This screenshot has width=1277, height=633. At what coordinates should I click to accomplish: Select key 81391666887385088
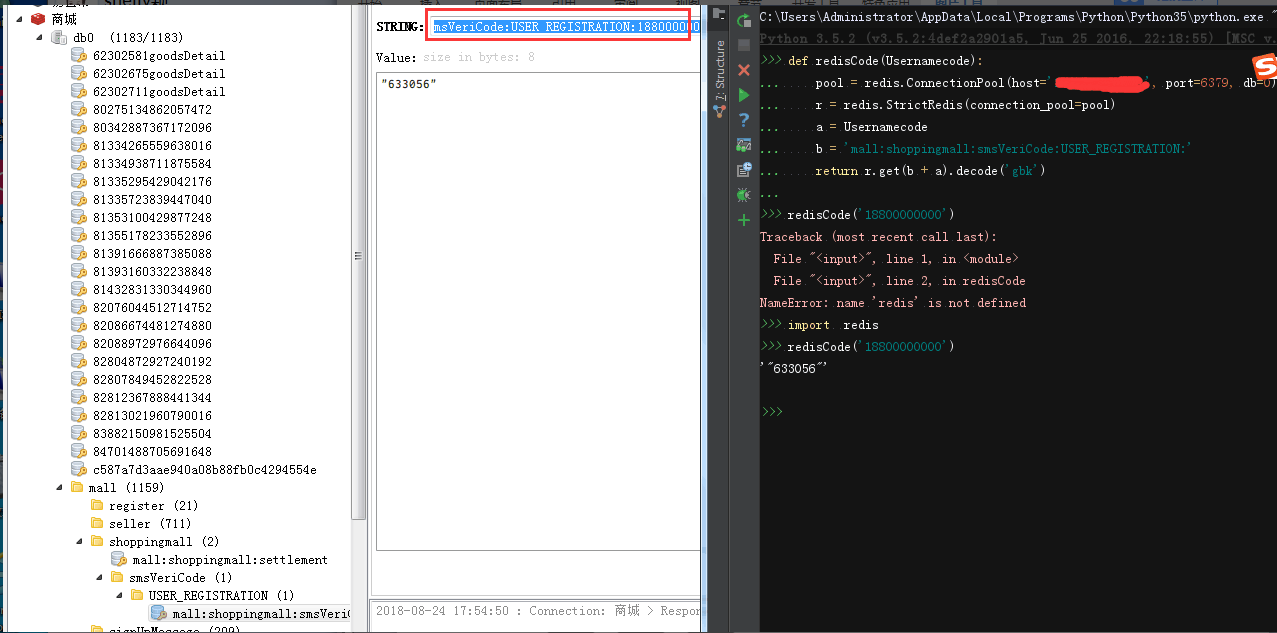[152, 253]
